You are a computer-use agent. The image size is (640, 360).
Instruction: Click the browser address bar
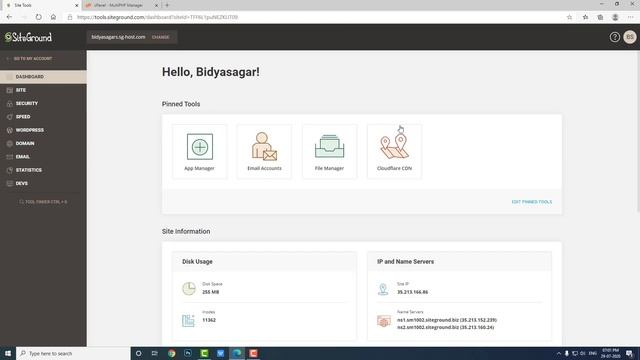[x=314, y=17]
